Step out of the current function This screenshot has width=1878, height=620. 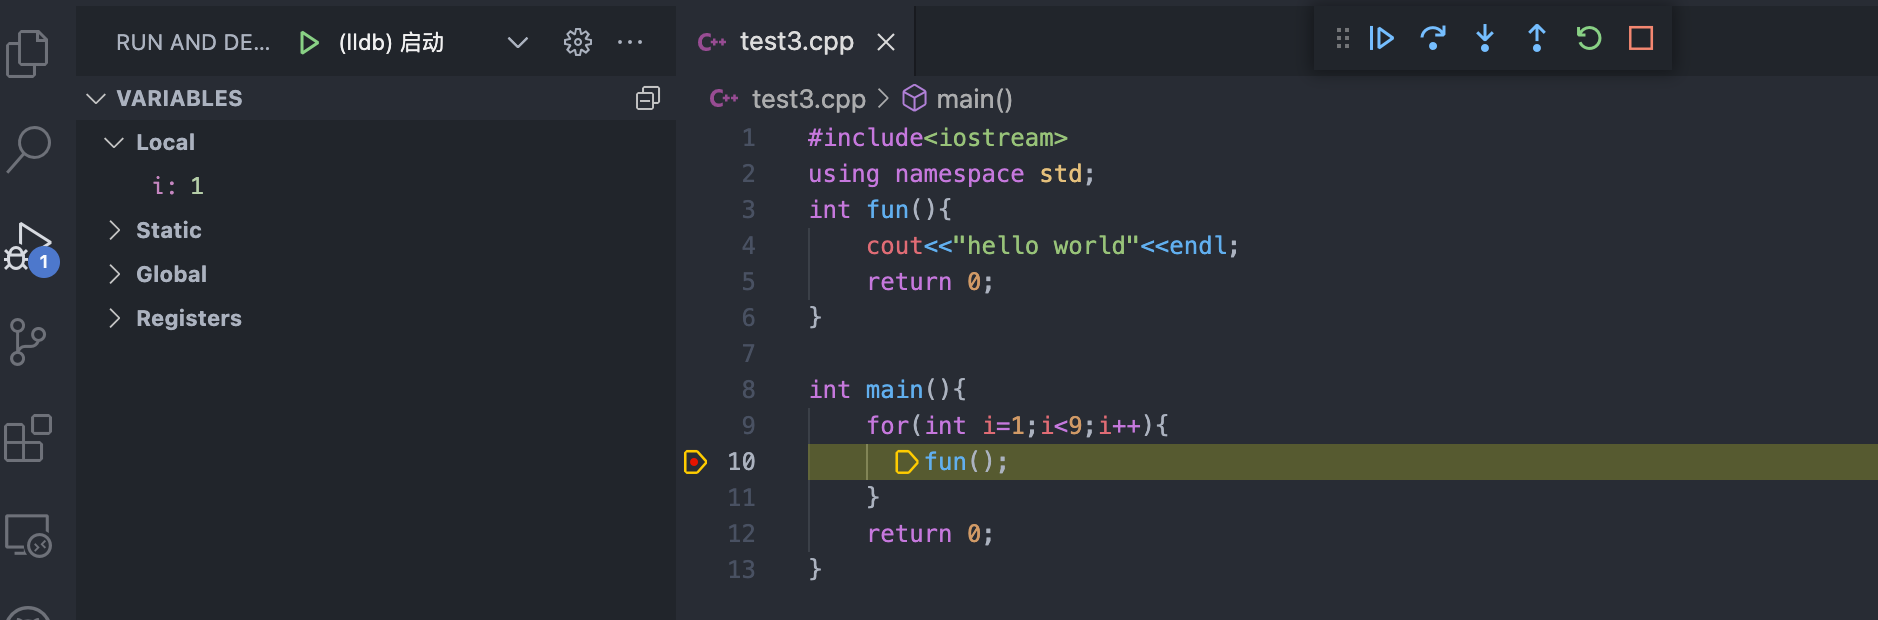click(x=1537, y=38)
